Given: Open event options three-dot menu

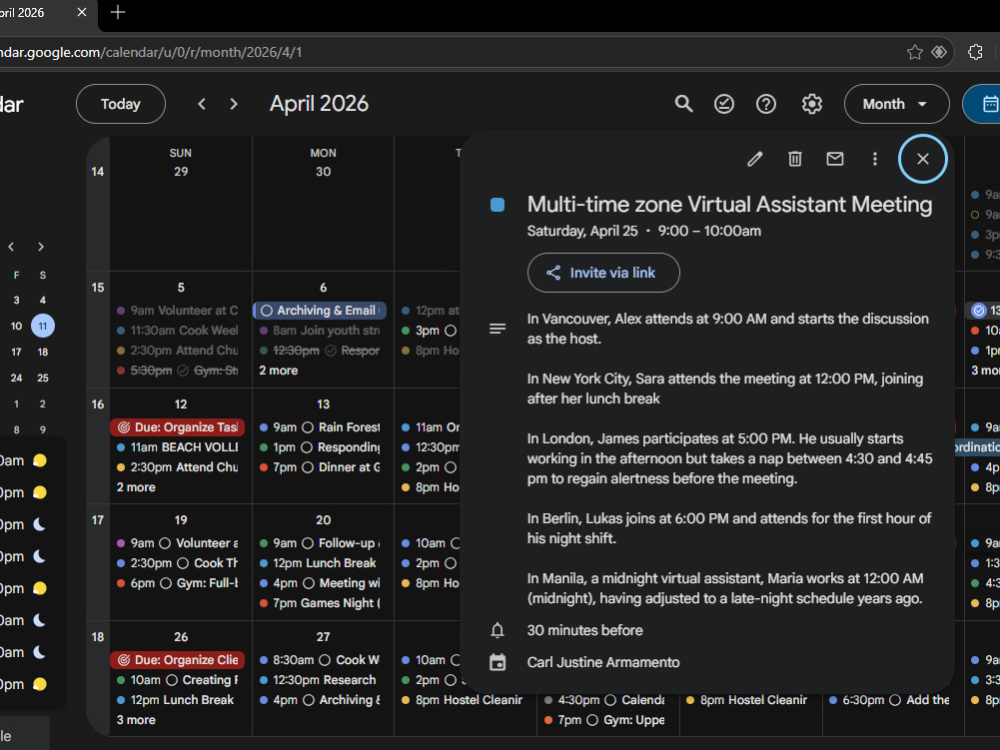Looking at the screenshot, I should pyautogui.click(x=875, y=159).
